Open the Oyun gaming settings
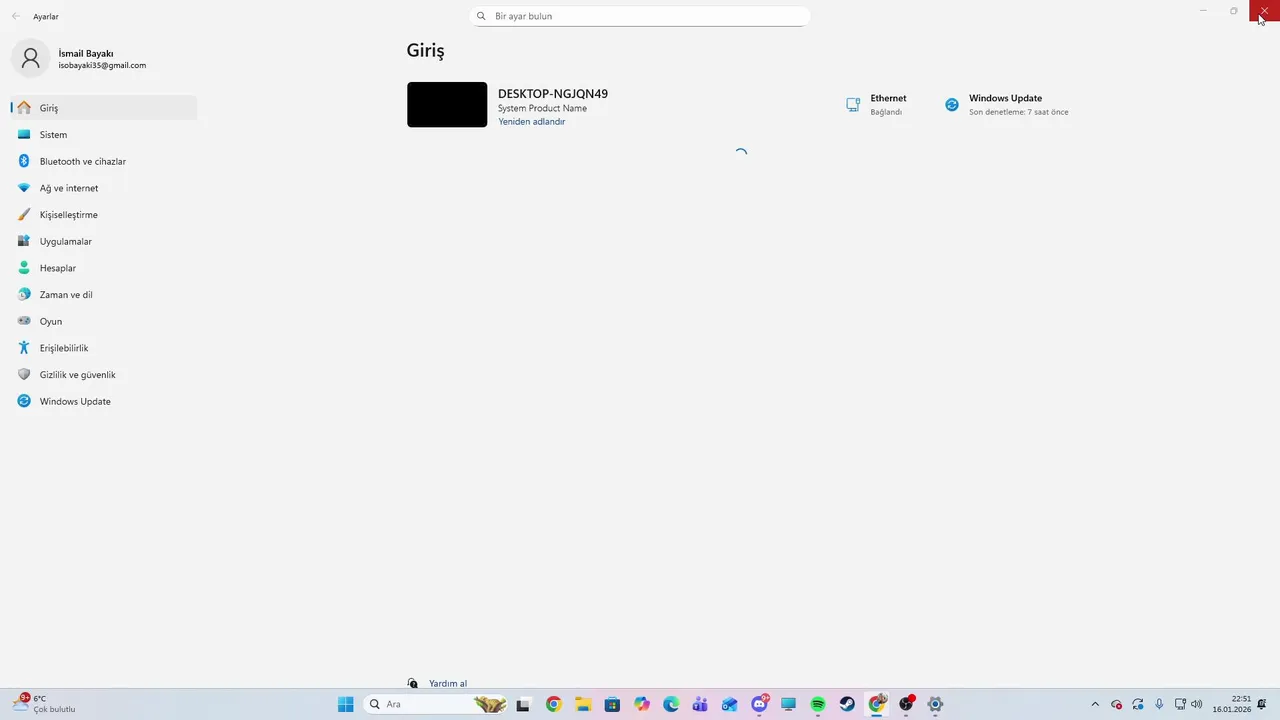 (104, 321)
